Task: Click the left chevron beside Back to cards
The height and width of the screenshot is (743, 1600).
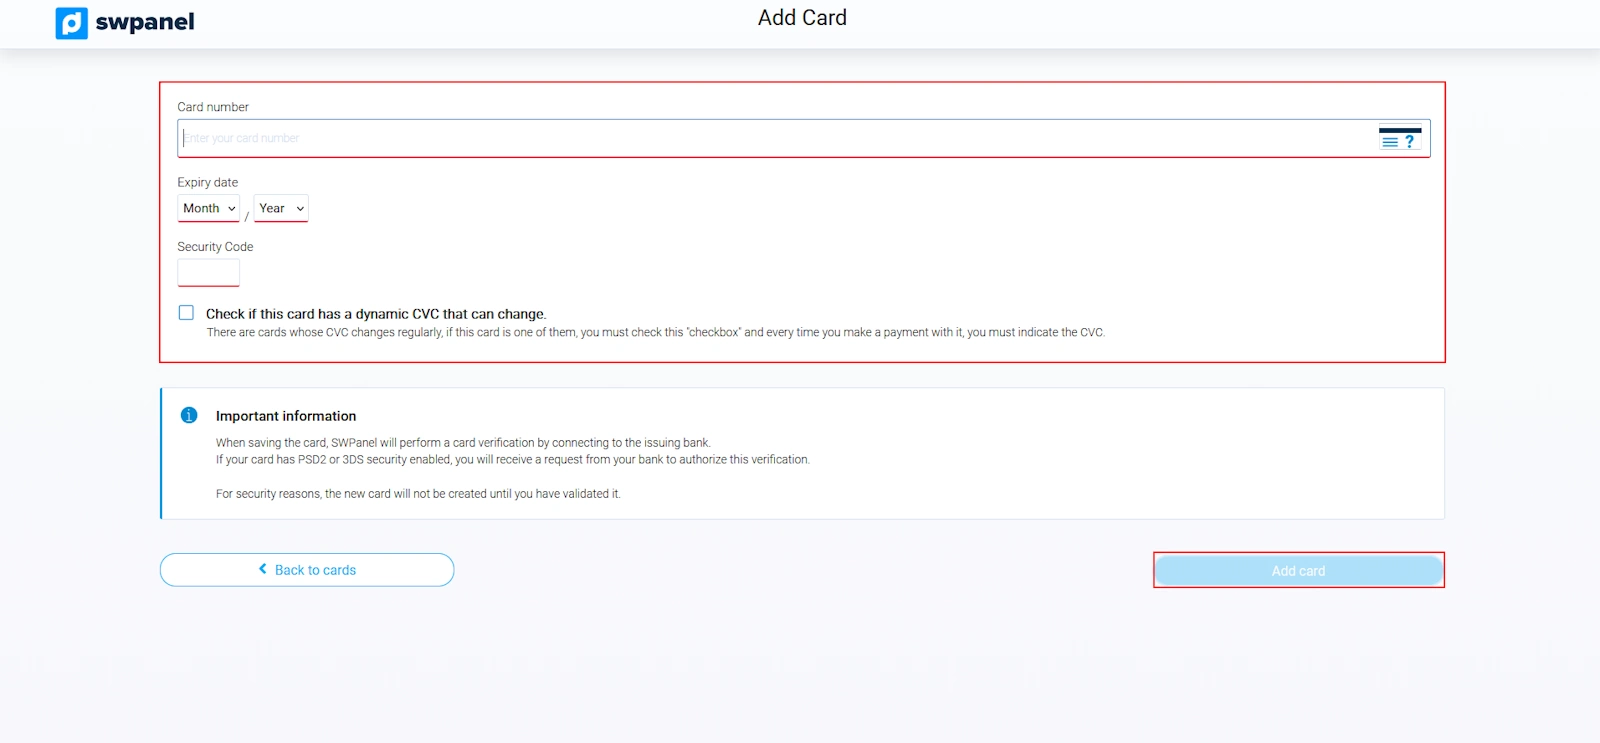Action: [263, 569]
